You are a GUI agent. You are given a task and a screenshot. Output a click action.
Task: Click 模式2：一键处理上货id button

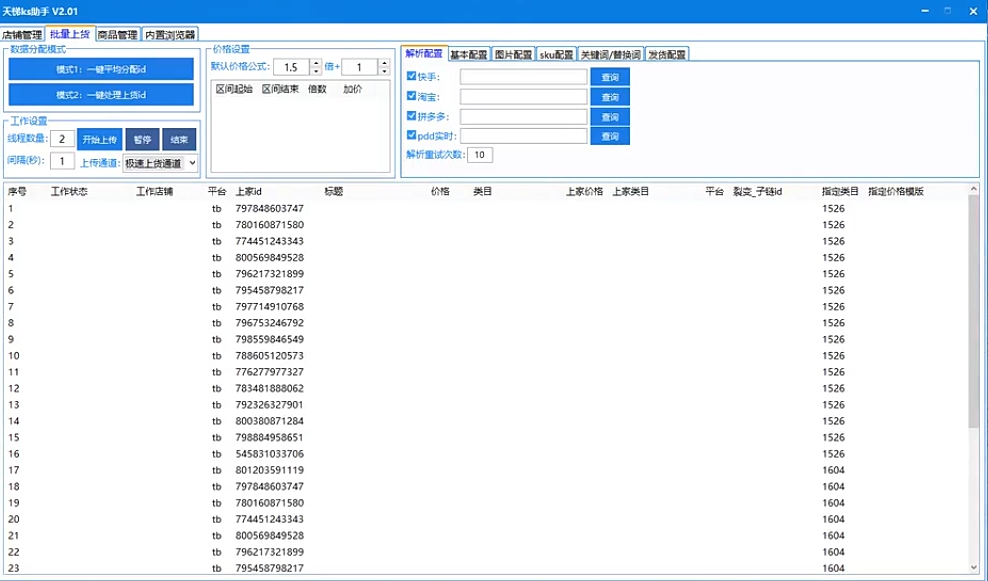101,95
